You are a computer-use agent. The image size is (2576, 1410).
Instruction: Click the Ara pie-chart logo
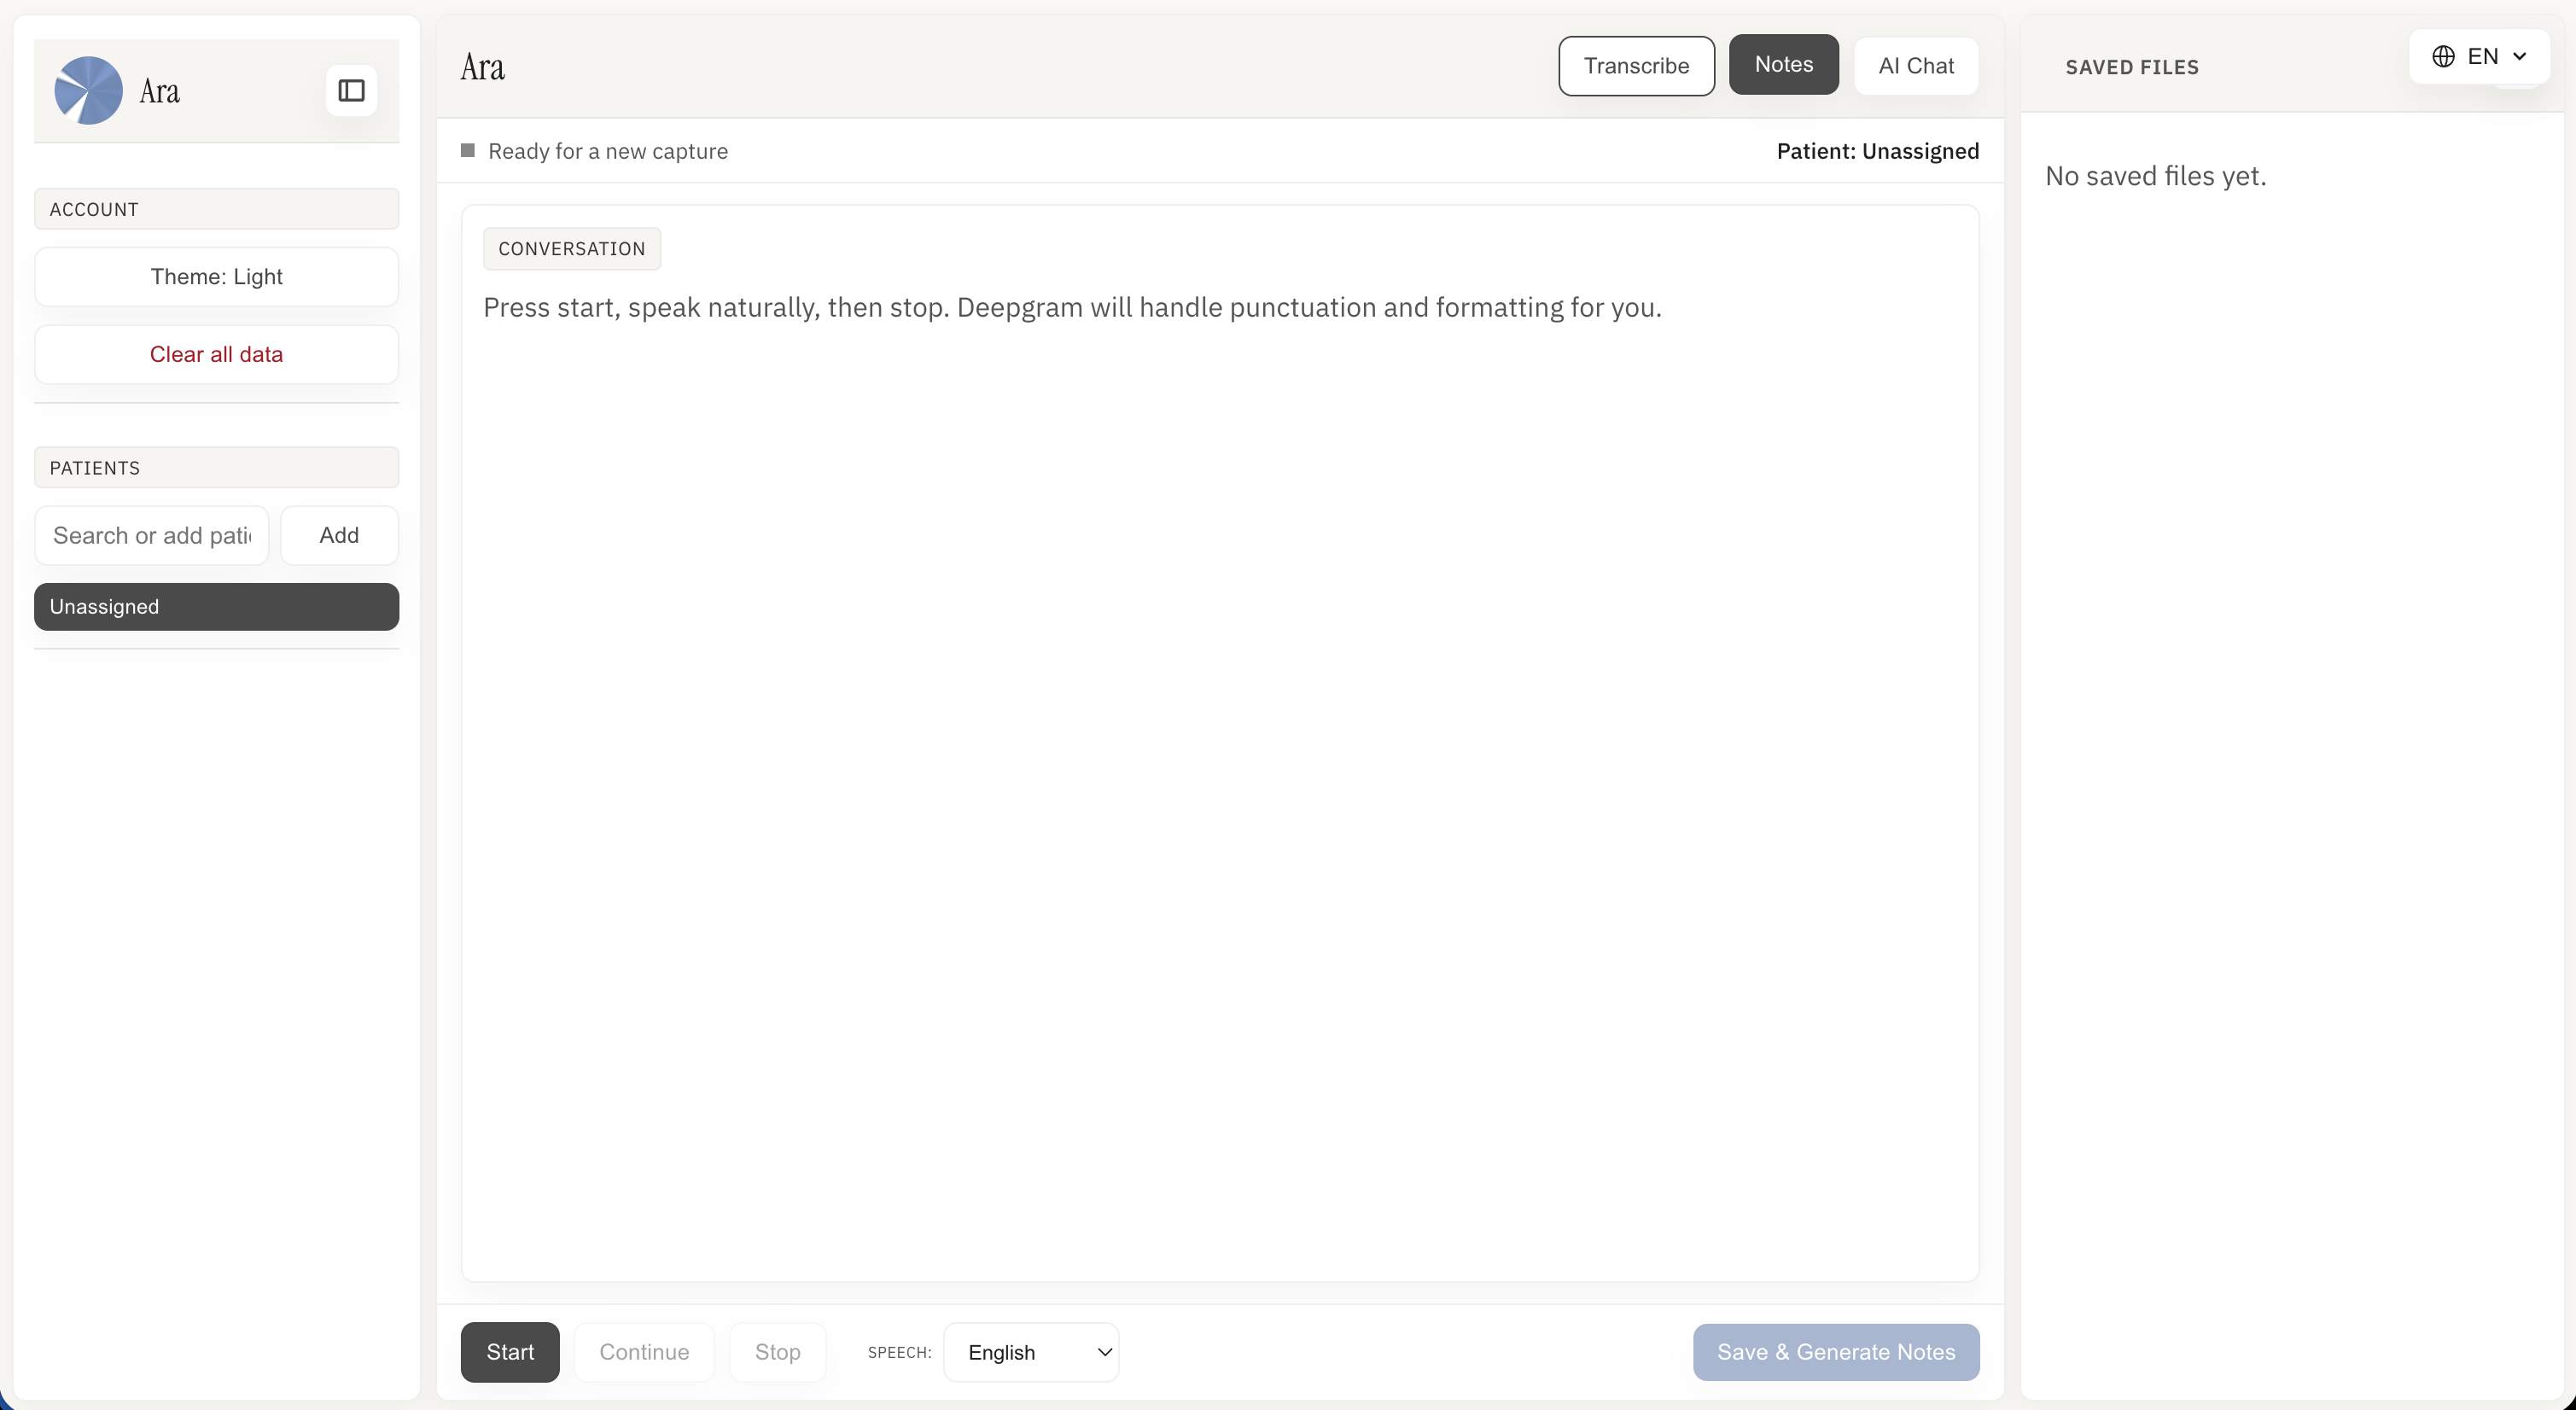tap(88, 90)
